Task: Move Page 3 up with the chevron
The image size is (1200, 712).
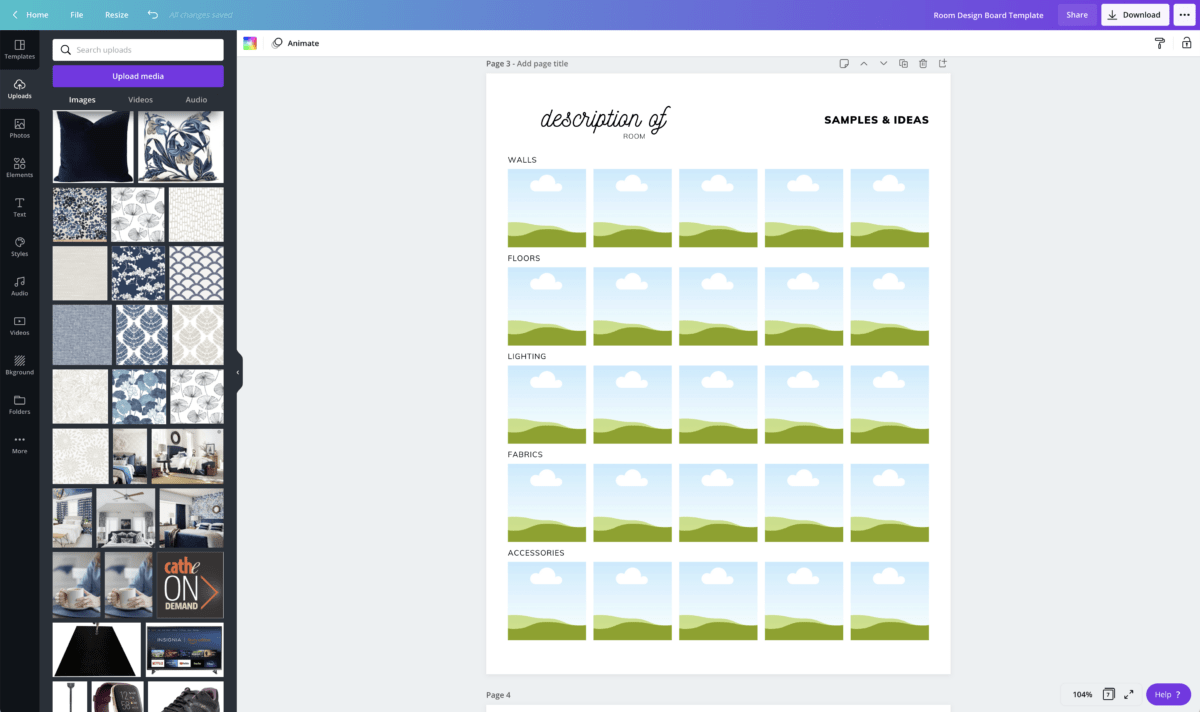Action: (864, 63)
